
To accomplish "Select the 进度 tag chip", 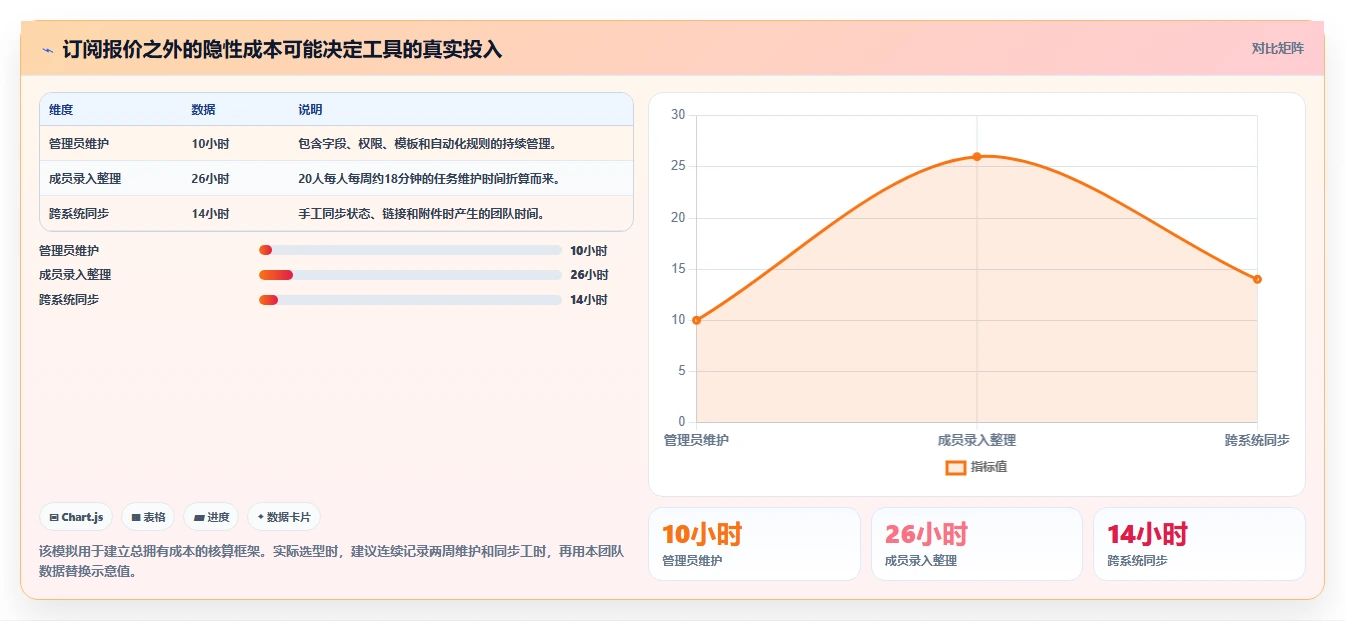I will click(x=211, y=517).
